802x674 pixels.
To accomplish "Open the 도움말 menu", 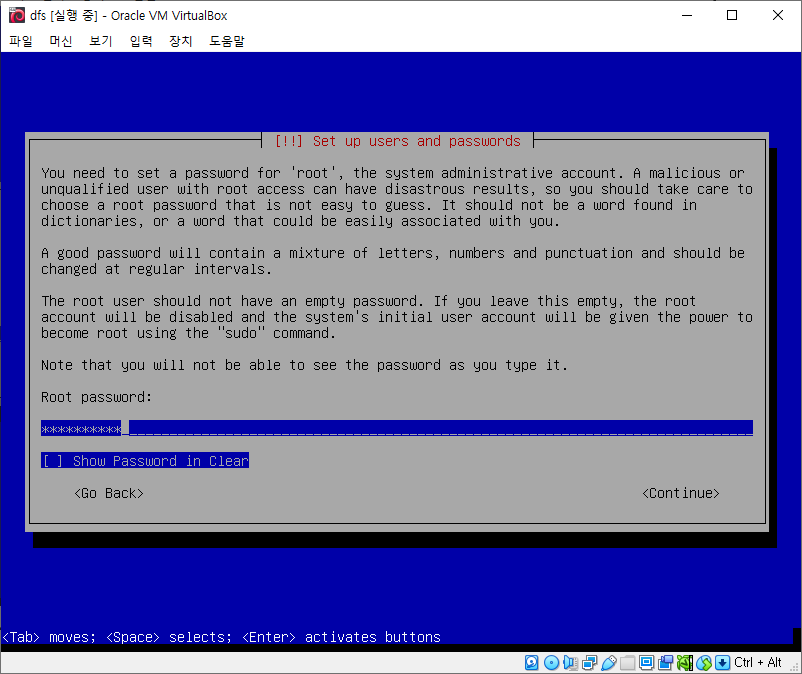I will click(227, 41).
